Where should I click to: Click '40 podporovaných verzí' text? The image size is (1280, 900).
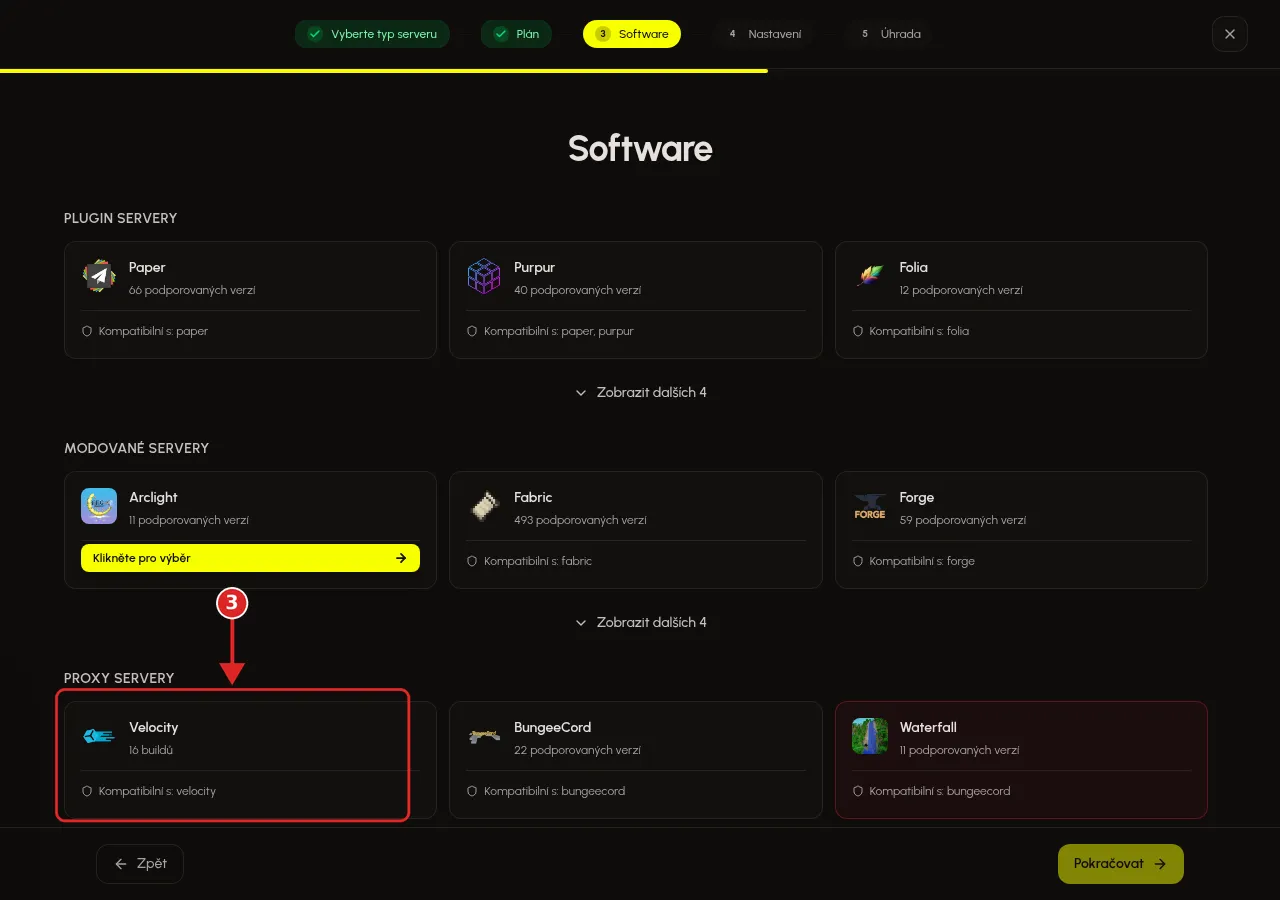coord(578,290)
